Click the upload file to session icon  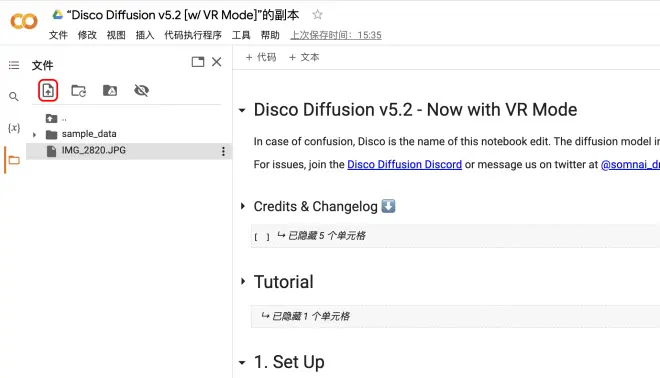48,91
